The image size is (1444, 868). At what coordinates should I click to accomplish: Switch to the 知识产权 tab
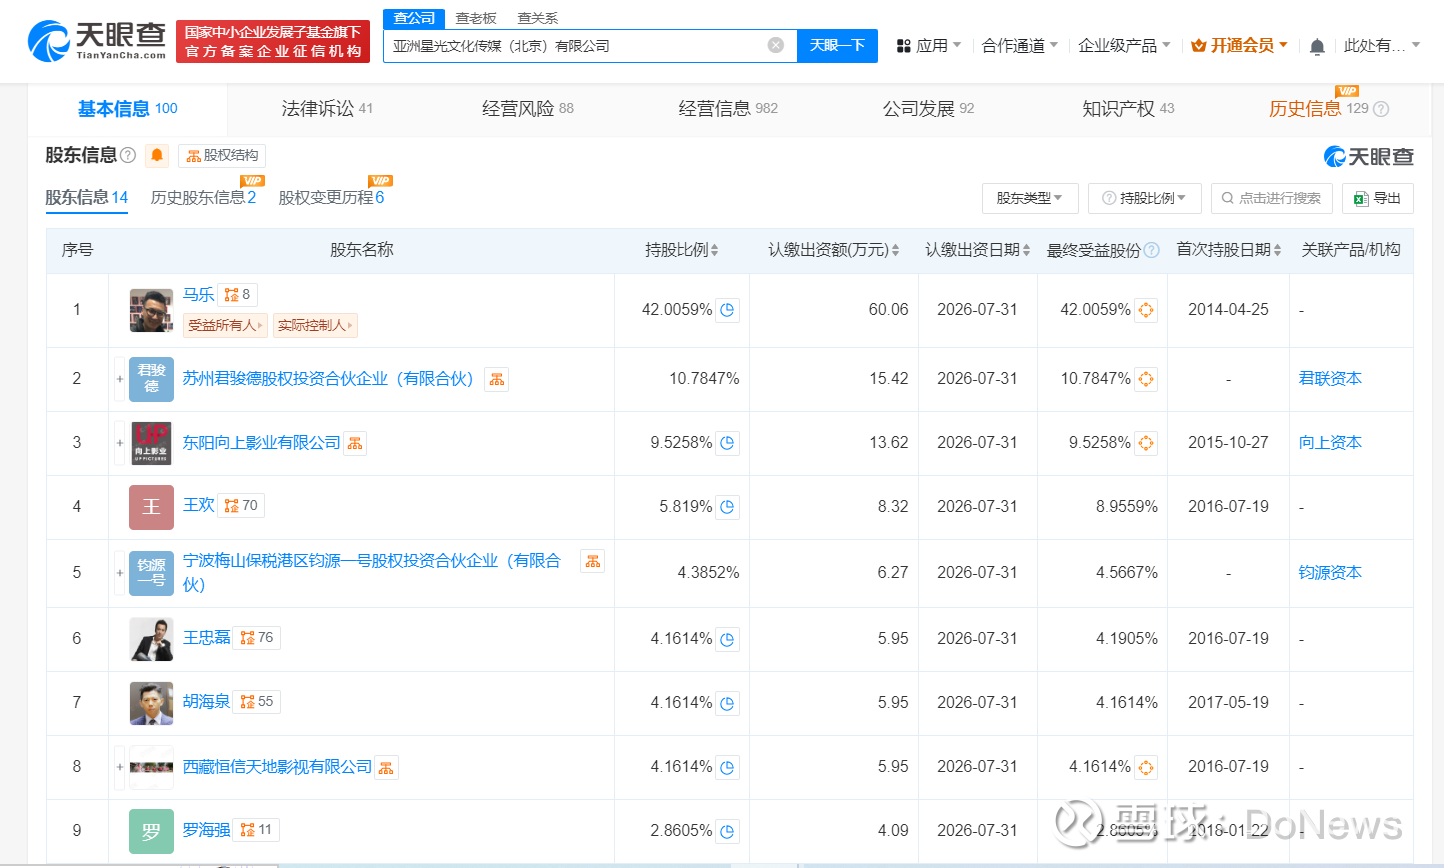pyautogui.click(x=1128, y=109)
